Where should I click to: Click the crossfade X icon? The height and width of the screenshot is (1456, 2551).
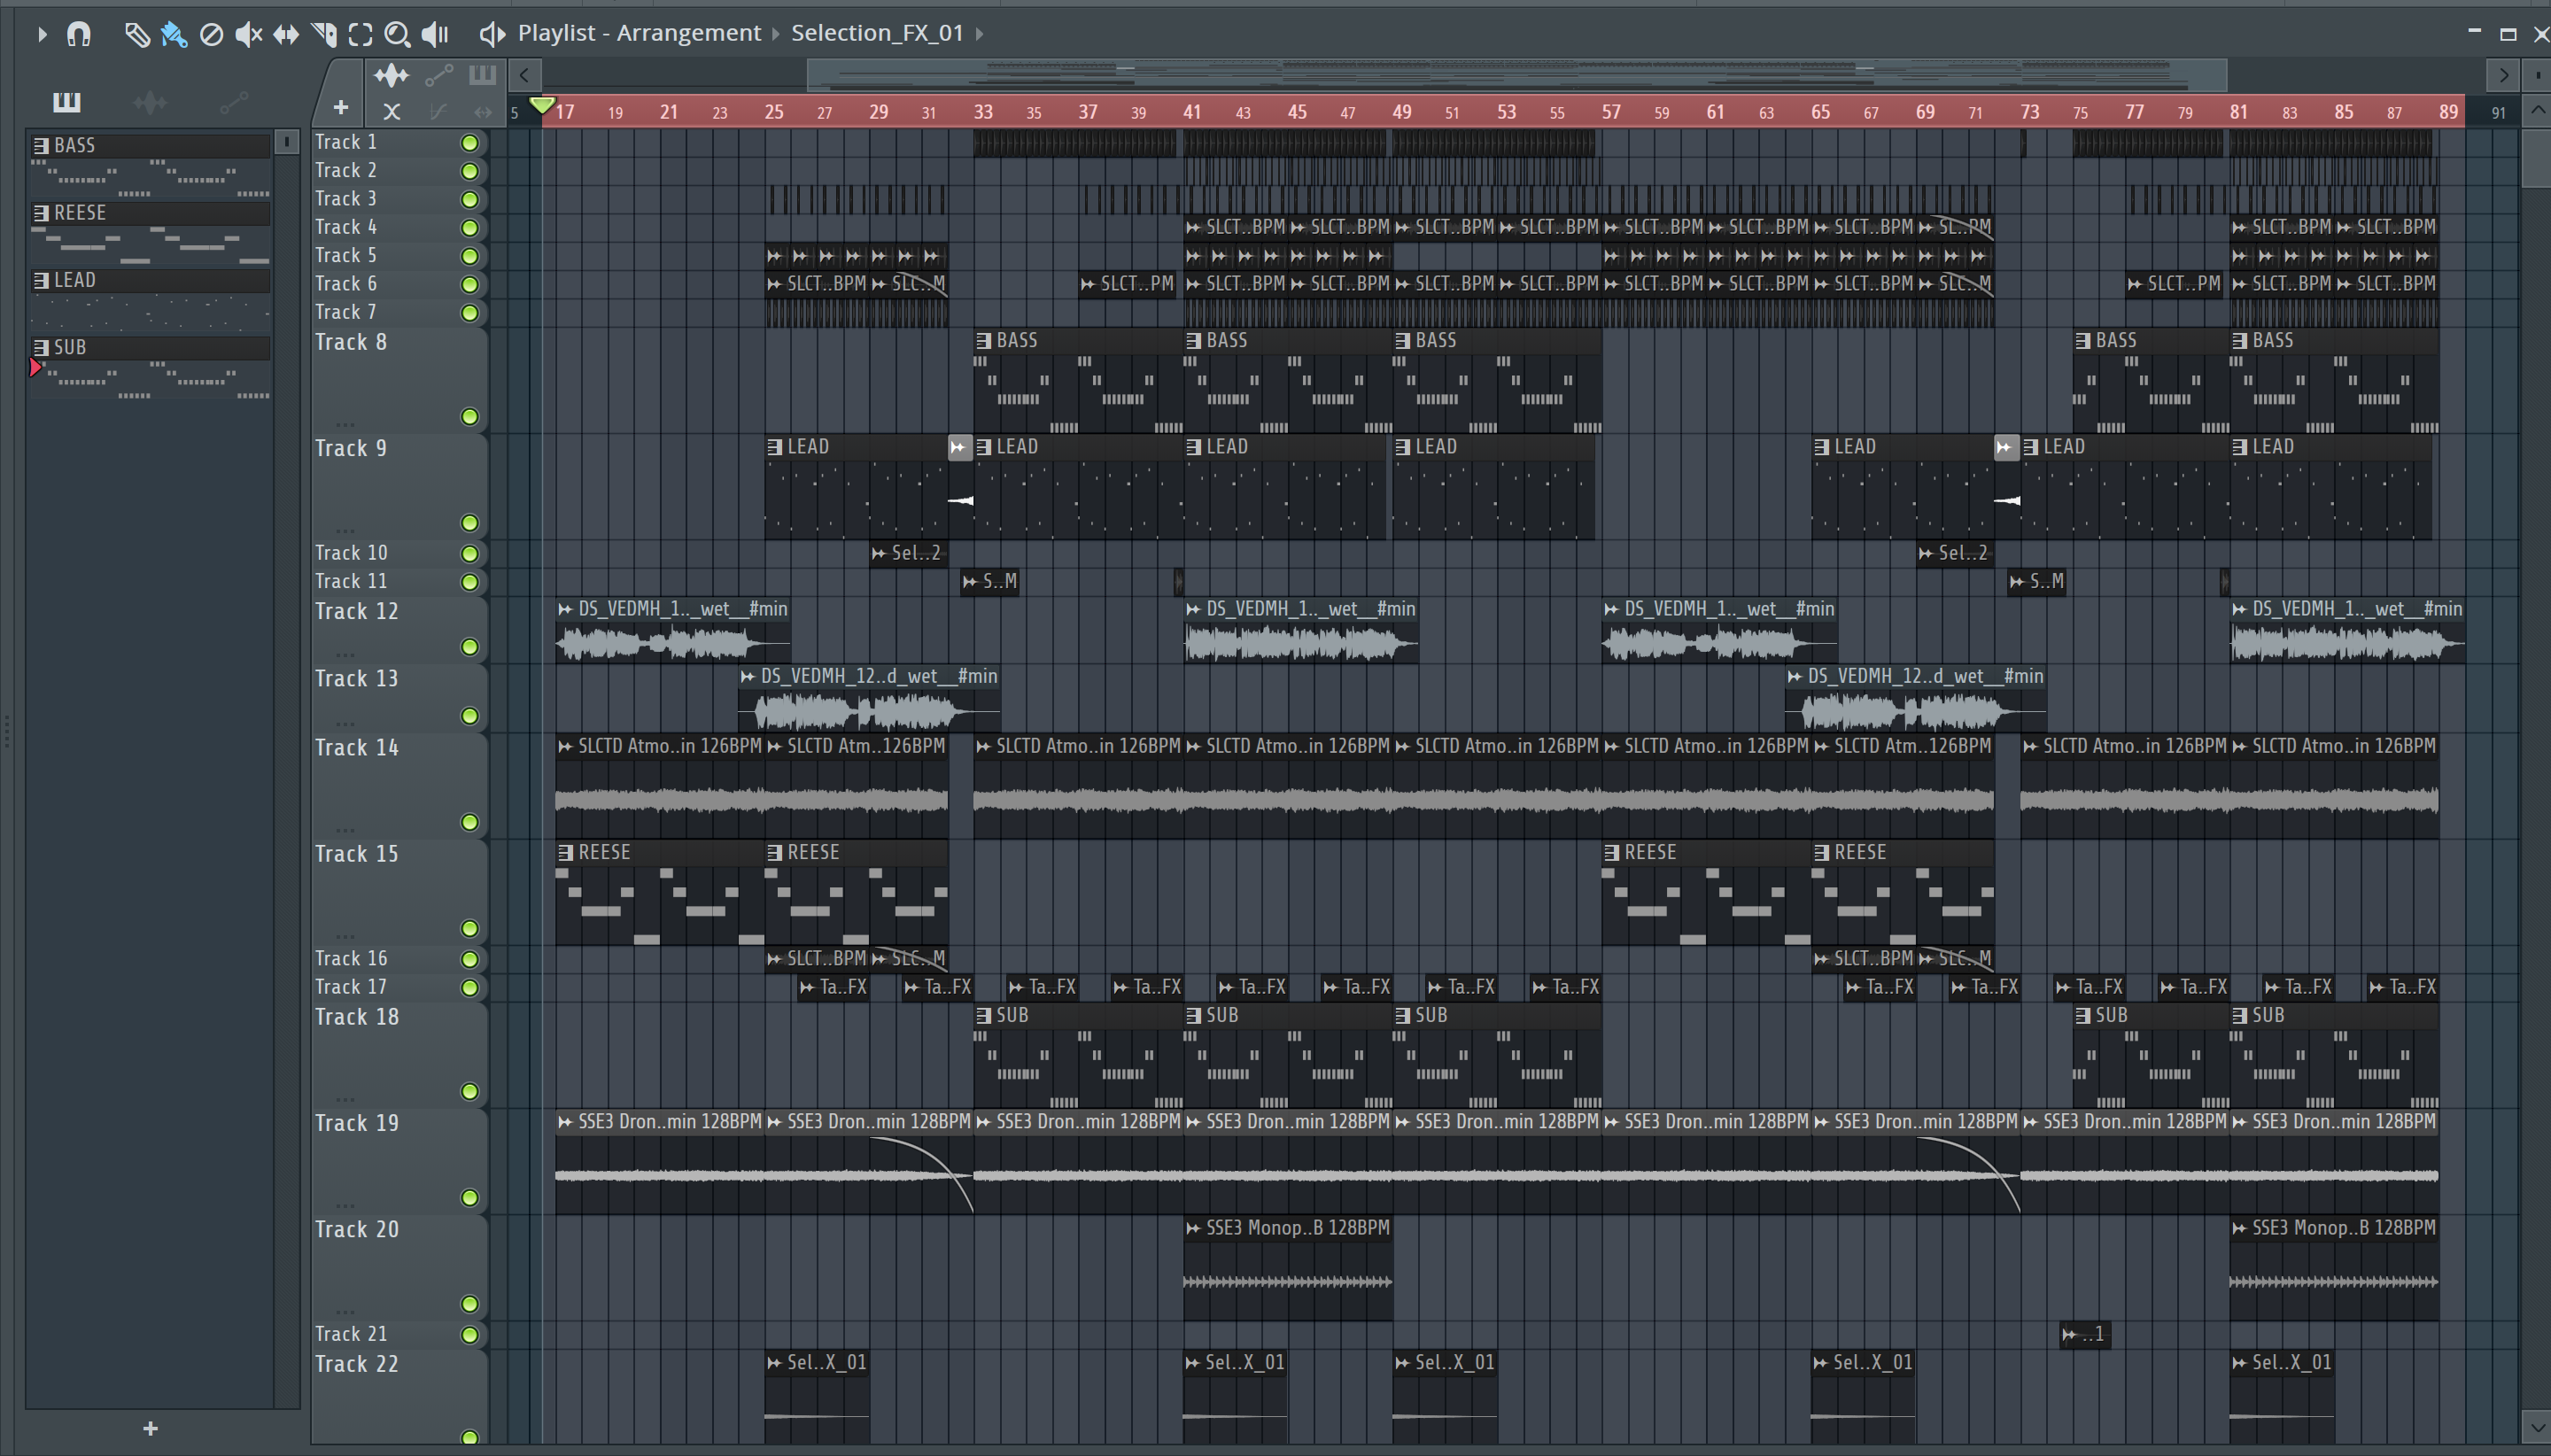[x=392, y=112]
